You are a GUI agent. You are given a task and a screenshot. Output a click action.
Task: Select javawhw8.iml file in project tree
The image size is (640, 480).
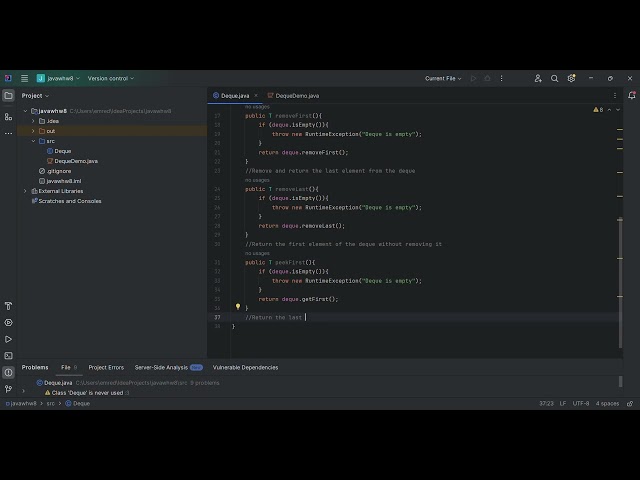[60, 181]
